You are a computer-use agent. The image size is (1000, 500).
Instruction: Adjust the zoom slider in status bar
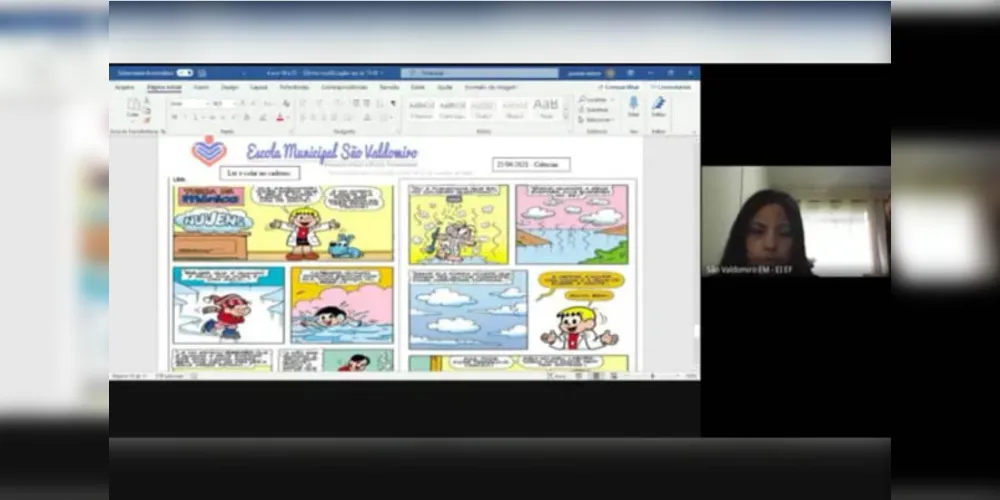coord(652,376)
